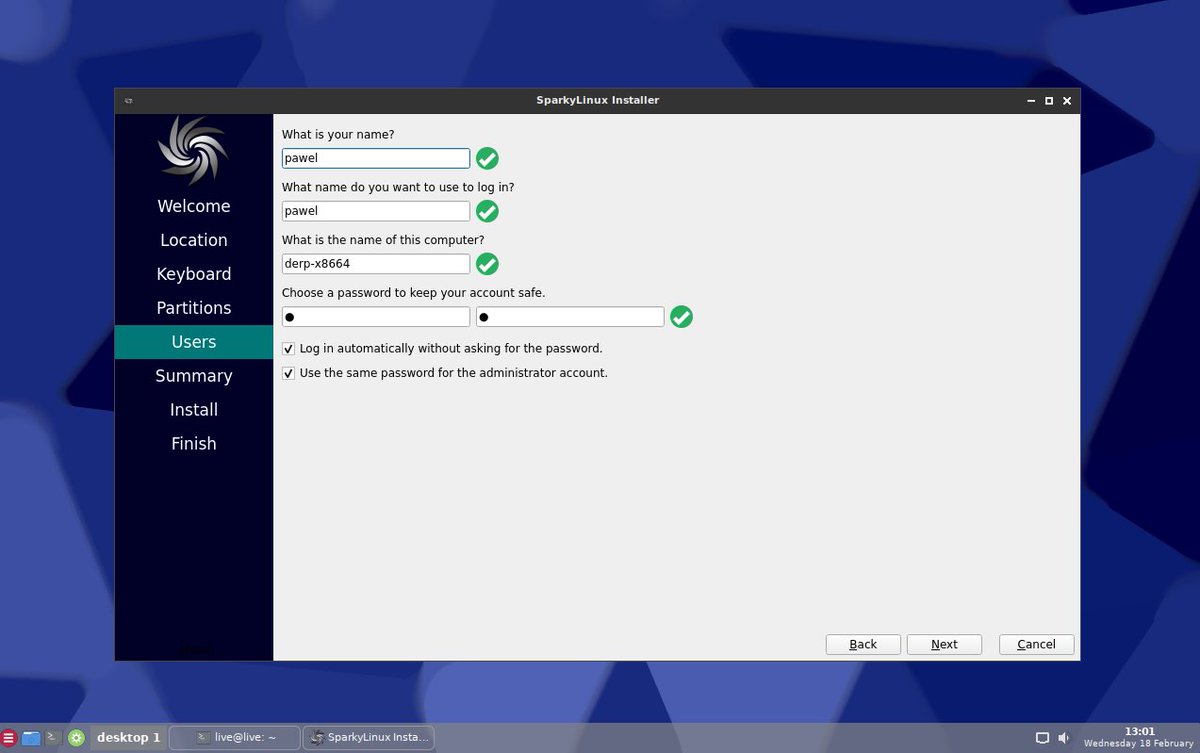Uncheck "Use the same password for the administrator account"
The height and width of the screenshot is (753, 1200).
[x=288, y=373]
